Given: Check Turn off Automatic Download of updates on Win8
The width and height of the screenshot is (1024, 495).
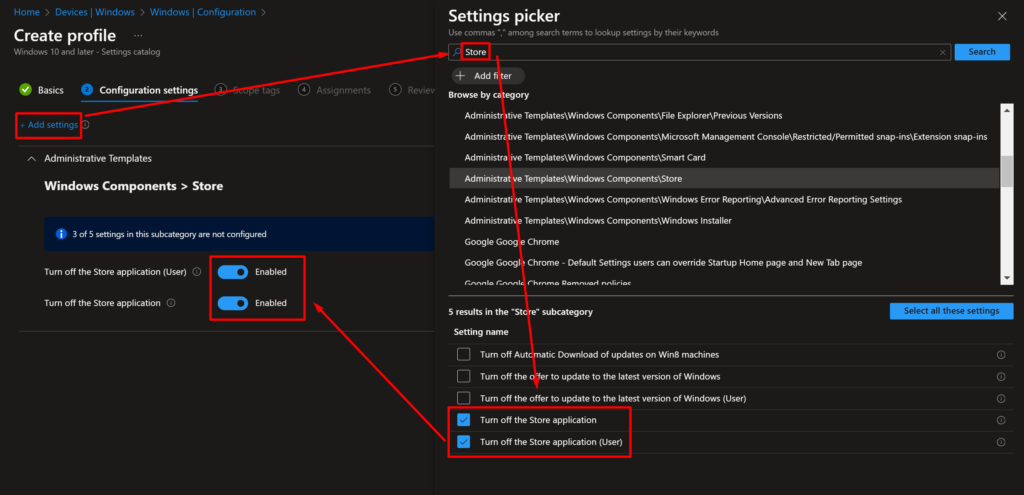Looking at the screenshot, I should [464, 355].
